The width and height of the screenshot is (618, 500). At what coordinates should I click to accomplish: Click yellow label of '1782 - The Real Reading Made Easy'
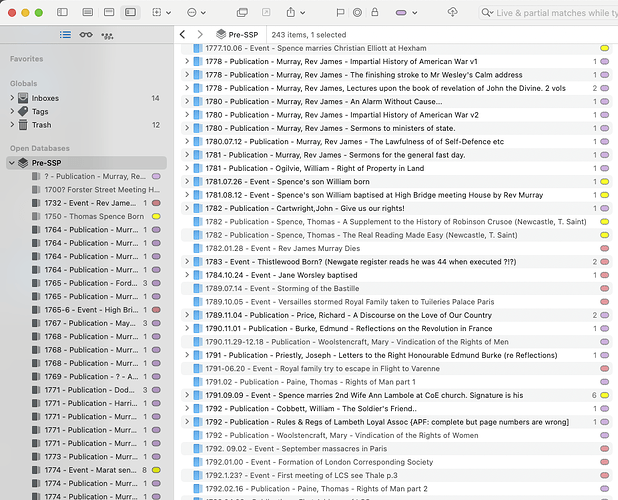pyautogui.click(x=604, y=235)
